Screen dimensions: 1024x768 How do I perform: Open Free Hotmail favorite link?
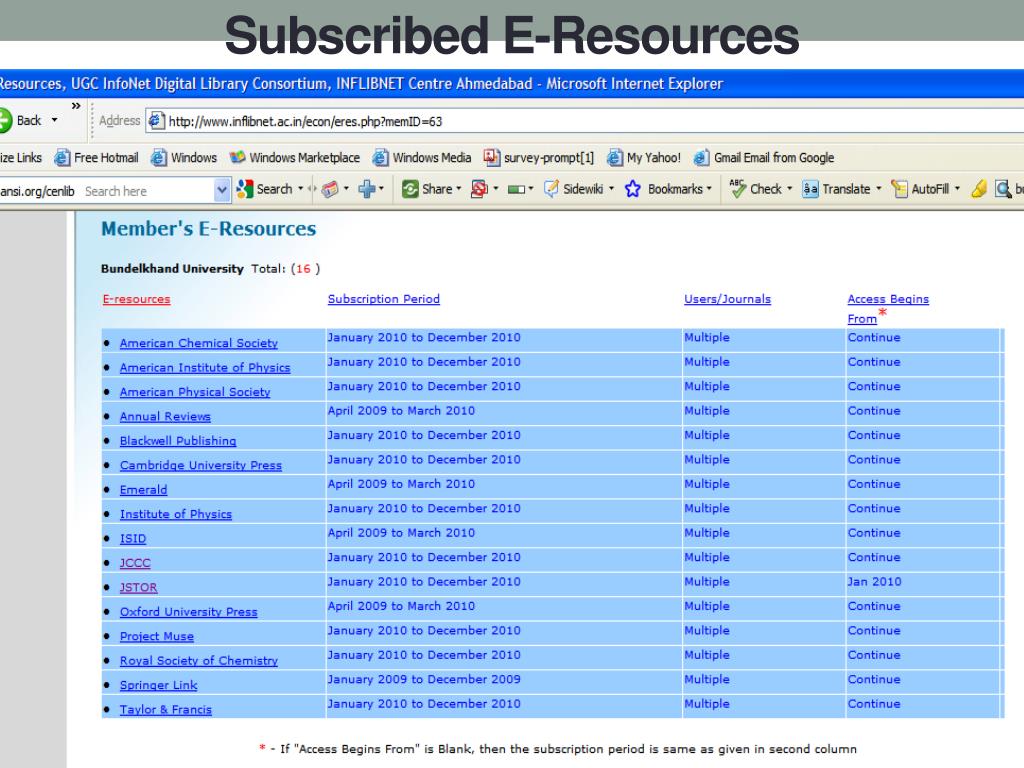pyautogui.click(x=97, y=157)
